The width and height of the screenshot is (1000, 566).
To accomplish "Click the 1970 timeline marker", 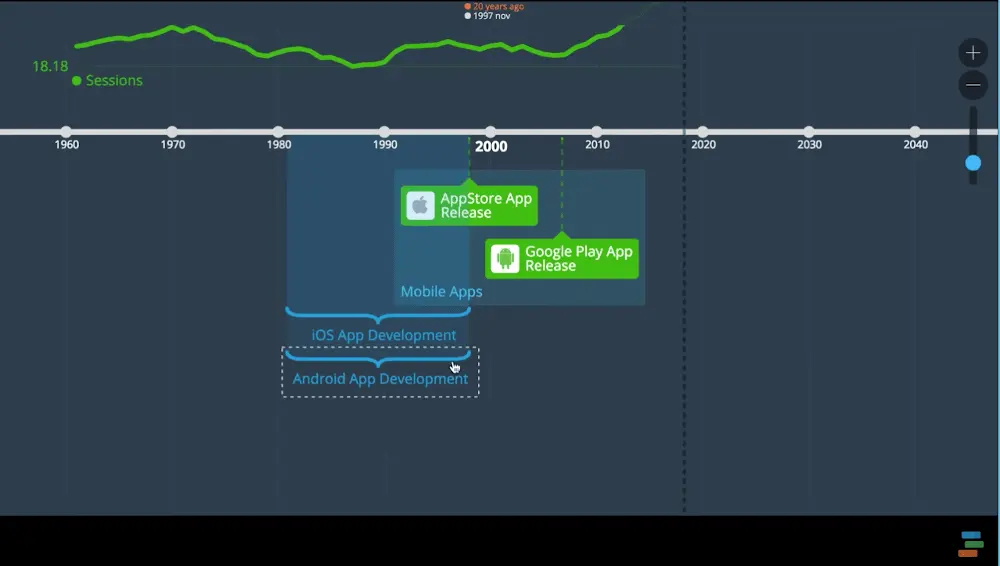I will 172,131.
